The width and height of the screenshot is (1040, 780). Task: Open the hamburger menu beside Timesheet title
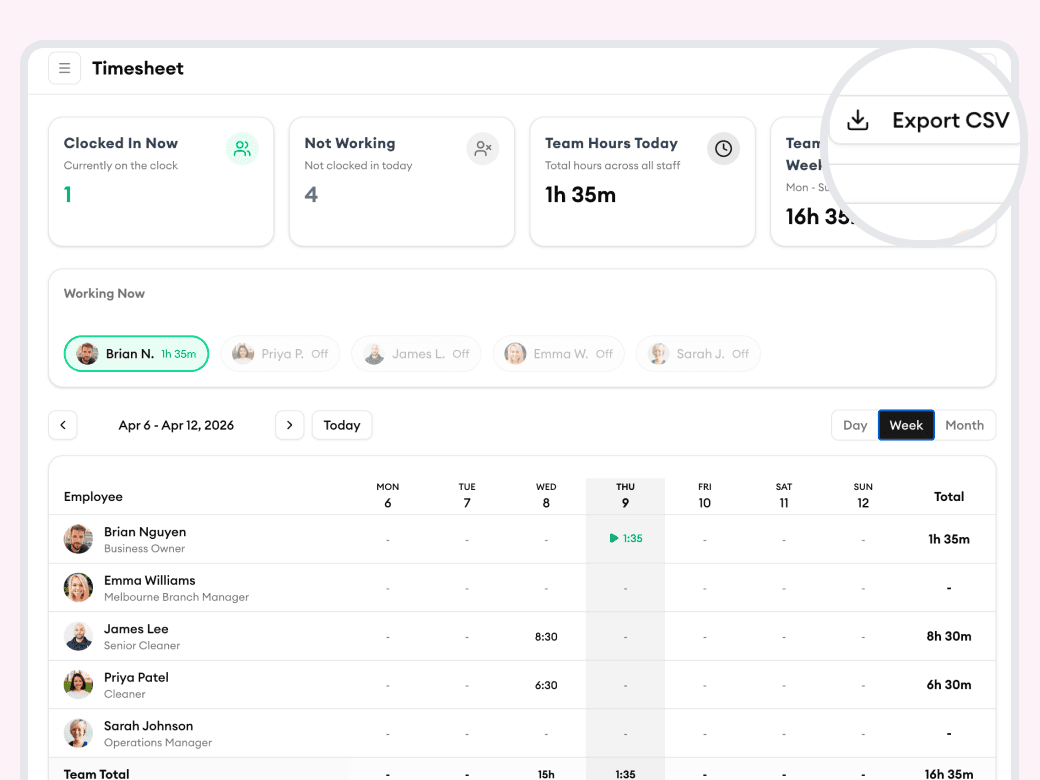pos(64,68)
